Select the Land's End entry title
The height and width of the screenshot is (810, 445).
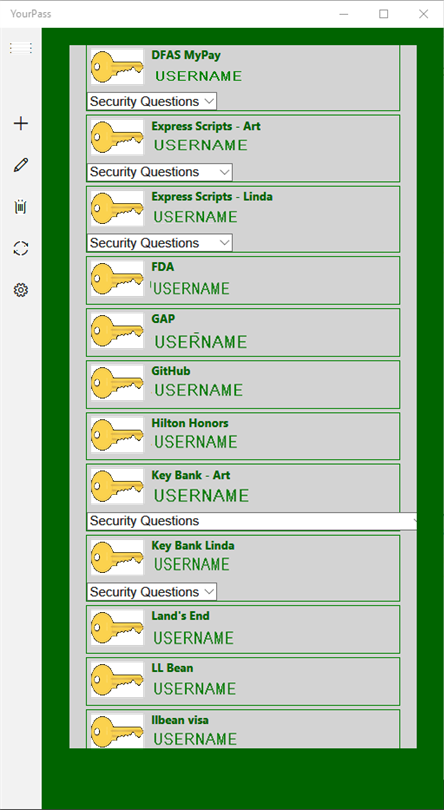coord(180,616)
